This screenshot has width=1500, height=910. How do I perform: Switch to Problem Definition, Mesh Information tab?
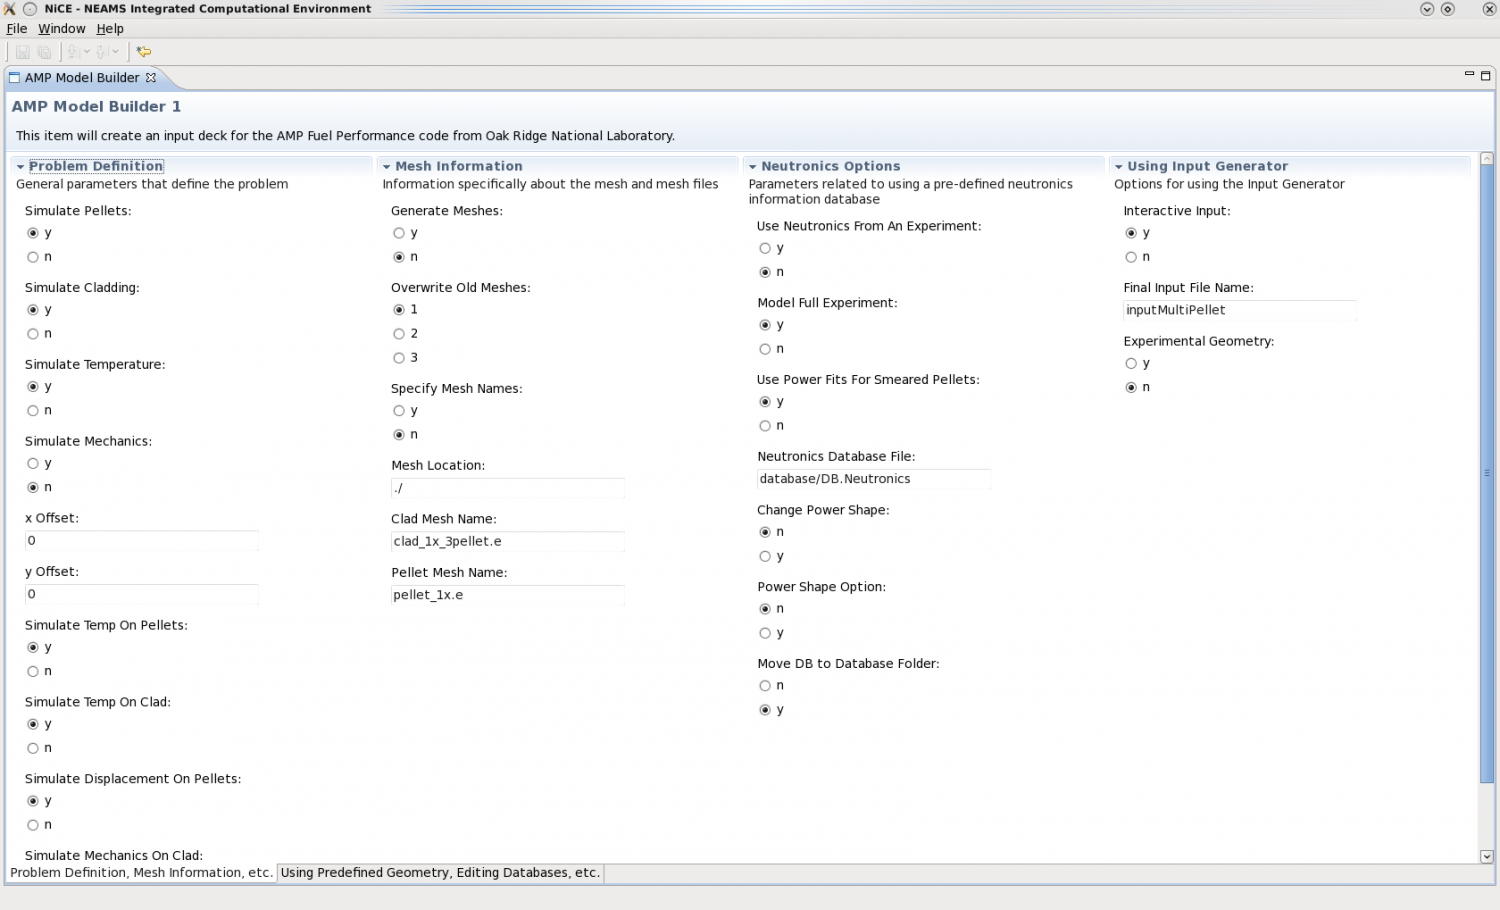(141, 873)
